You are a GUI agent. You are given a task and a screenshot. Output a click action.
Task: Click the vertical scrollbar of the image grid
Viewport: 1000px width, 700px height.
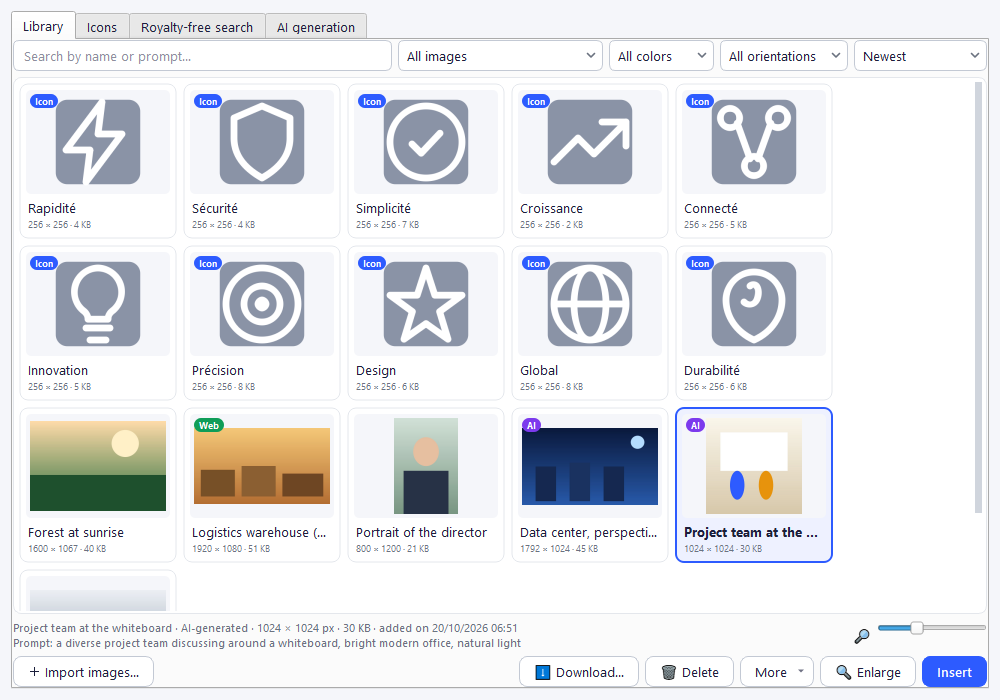[x=978, y=297]
